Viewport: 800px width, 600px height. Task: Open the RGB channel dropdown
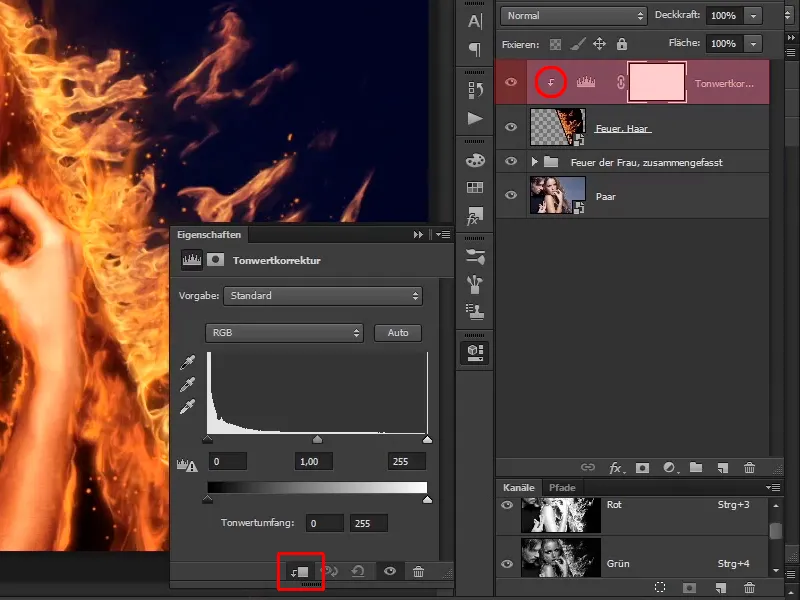point(284,333)
